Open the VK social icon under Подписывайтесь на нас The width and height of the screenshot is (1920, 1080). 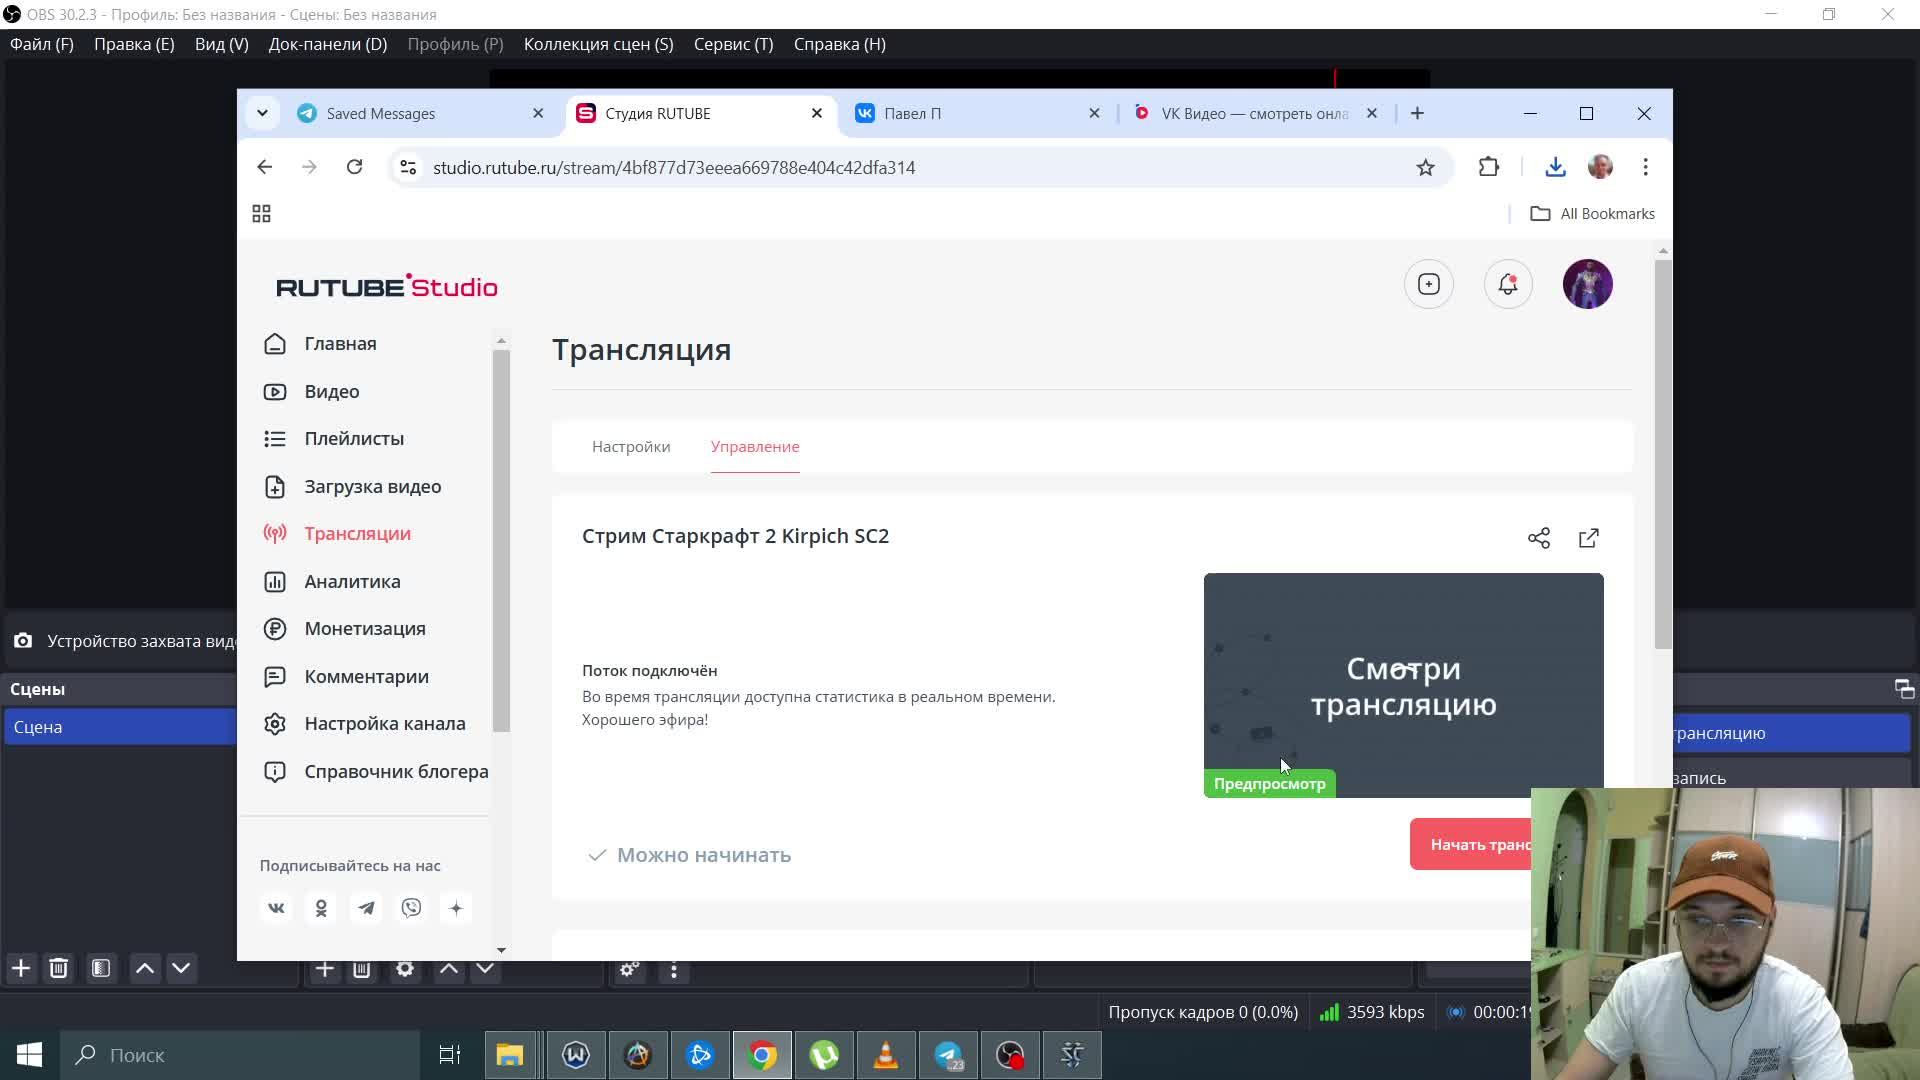coord(276,908)
